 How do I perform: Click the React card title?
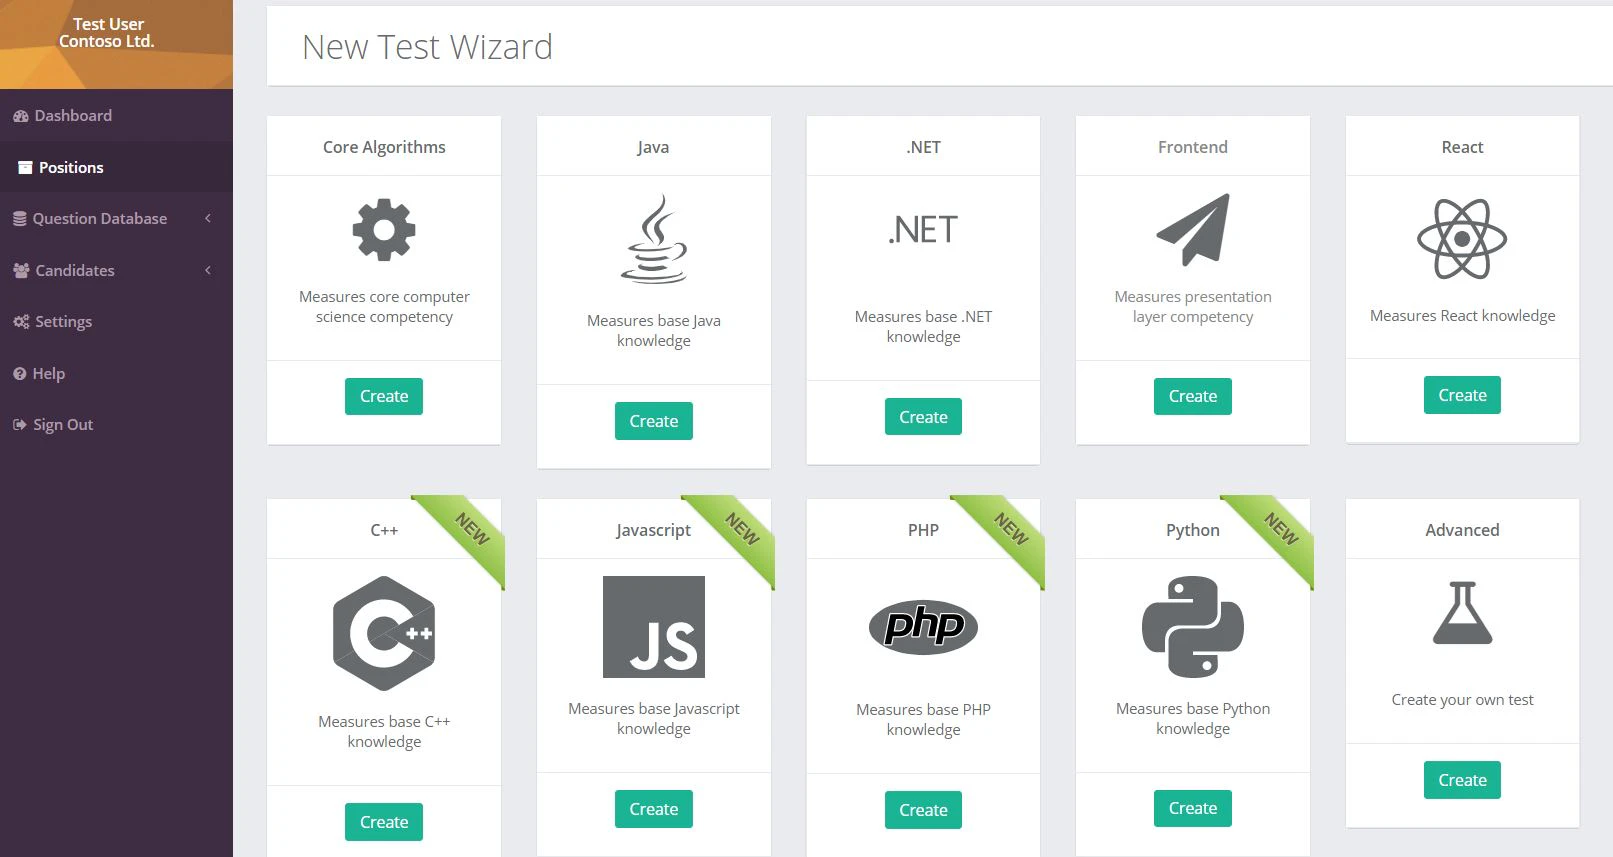coord(1462,147)
